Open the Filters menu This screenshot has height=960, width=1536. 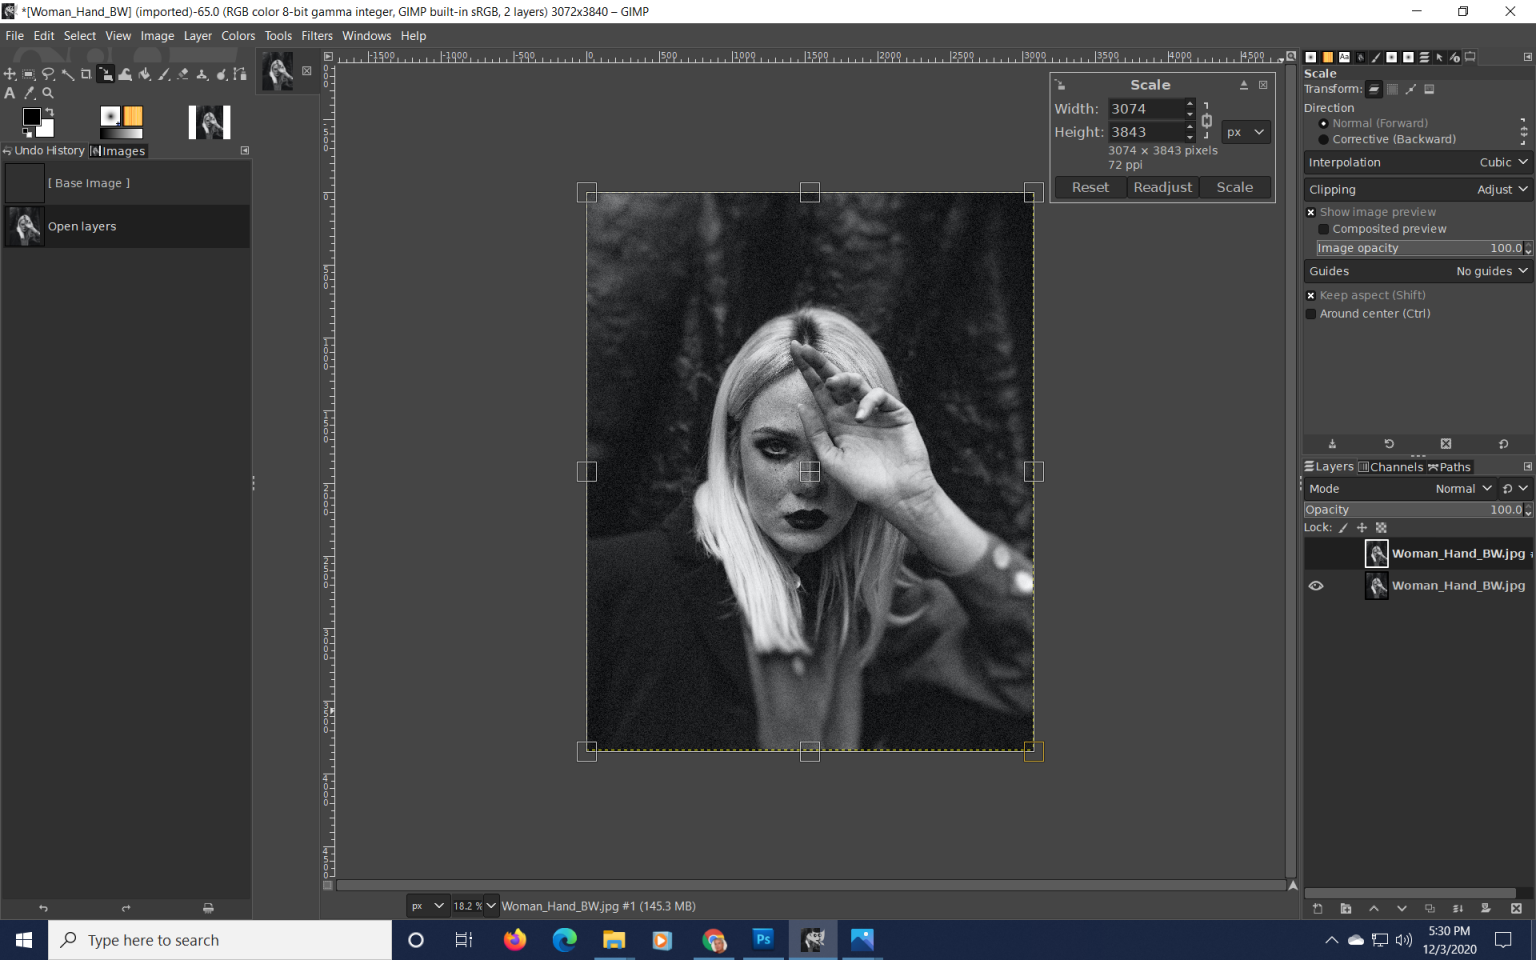point(316,35)
